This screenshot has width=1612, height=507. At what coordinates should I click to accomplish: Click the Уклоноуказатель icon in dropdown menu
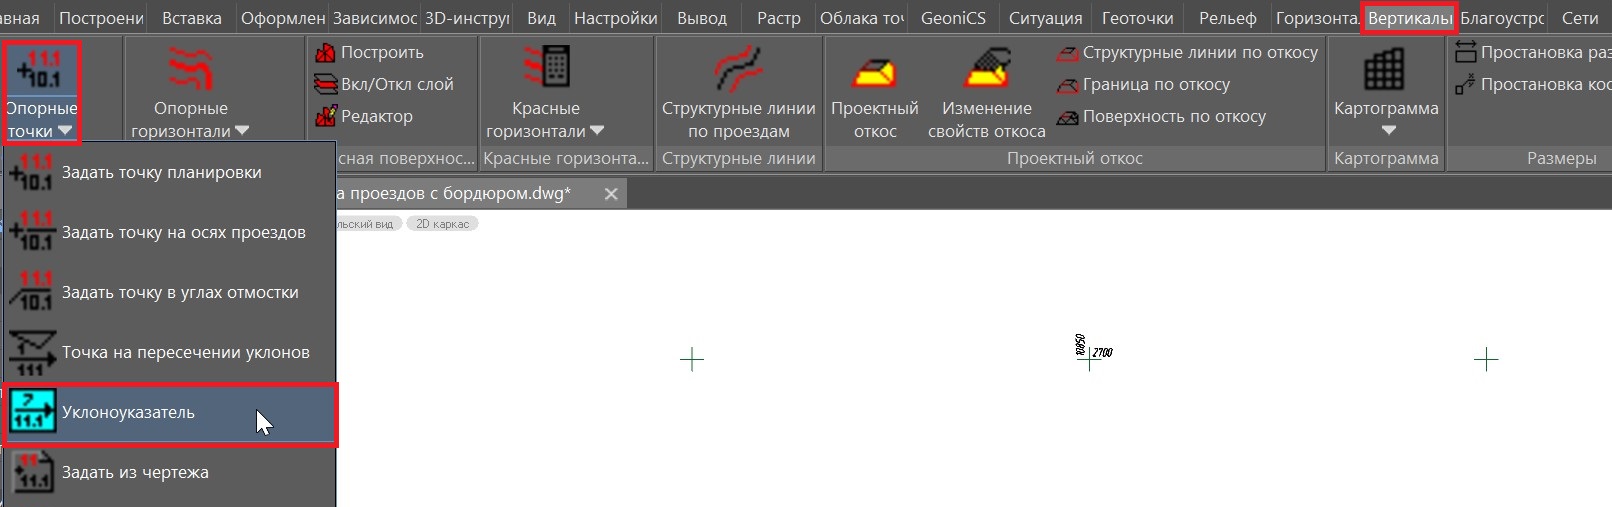(32, 412)
